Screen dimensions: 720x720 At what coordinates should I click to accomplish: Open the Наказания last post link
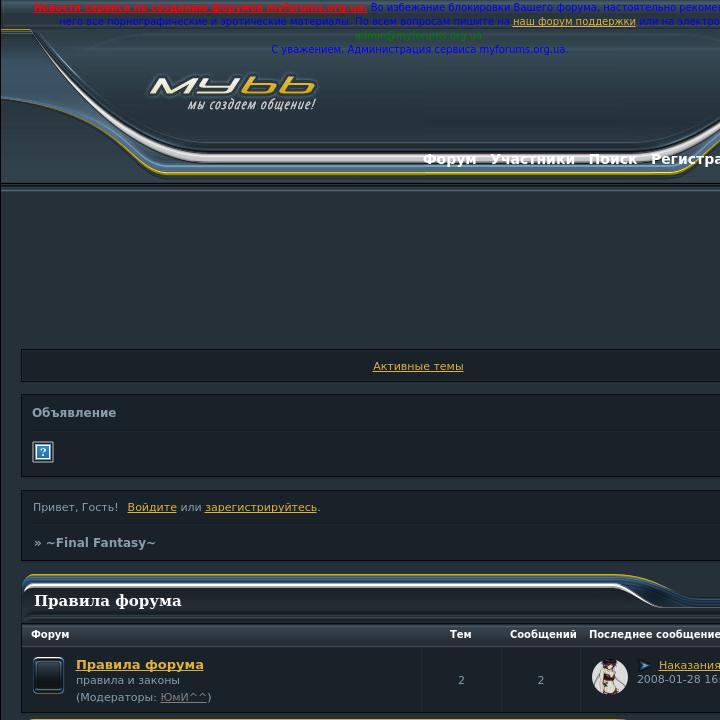point(689,665)
